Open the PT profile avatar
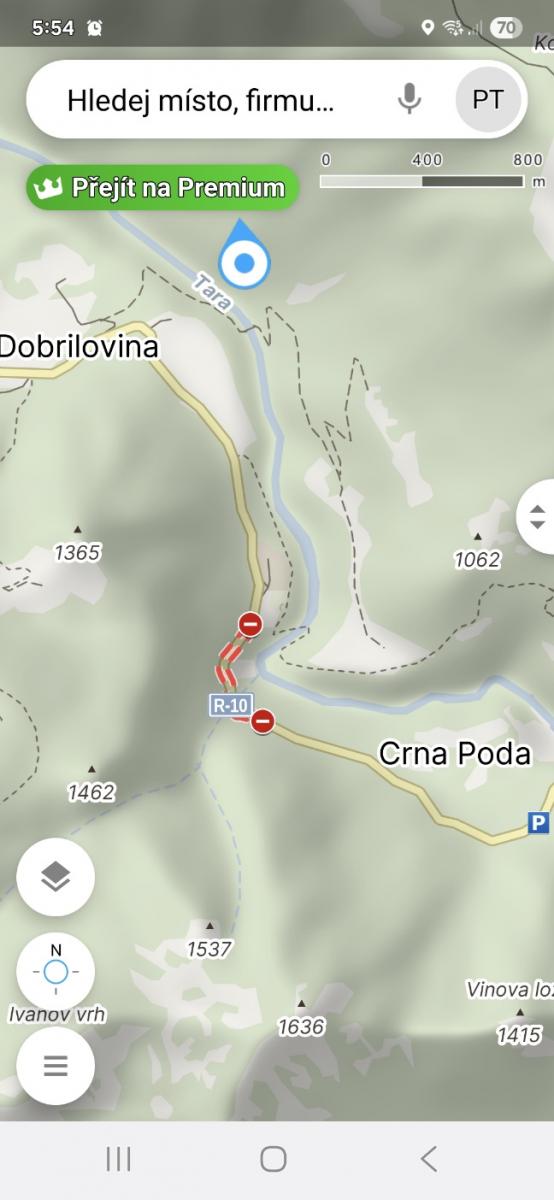Screen dimensions: 554x1200 [488, 99]
